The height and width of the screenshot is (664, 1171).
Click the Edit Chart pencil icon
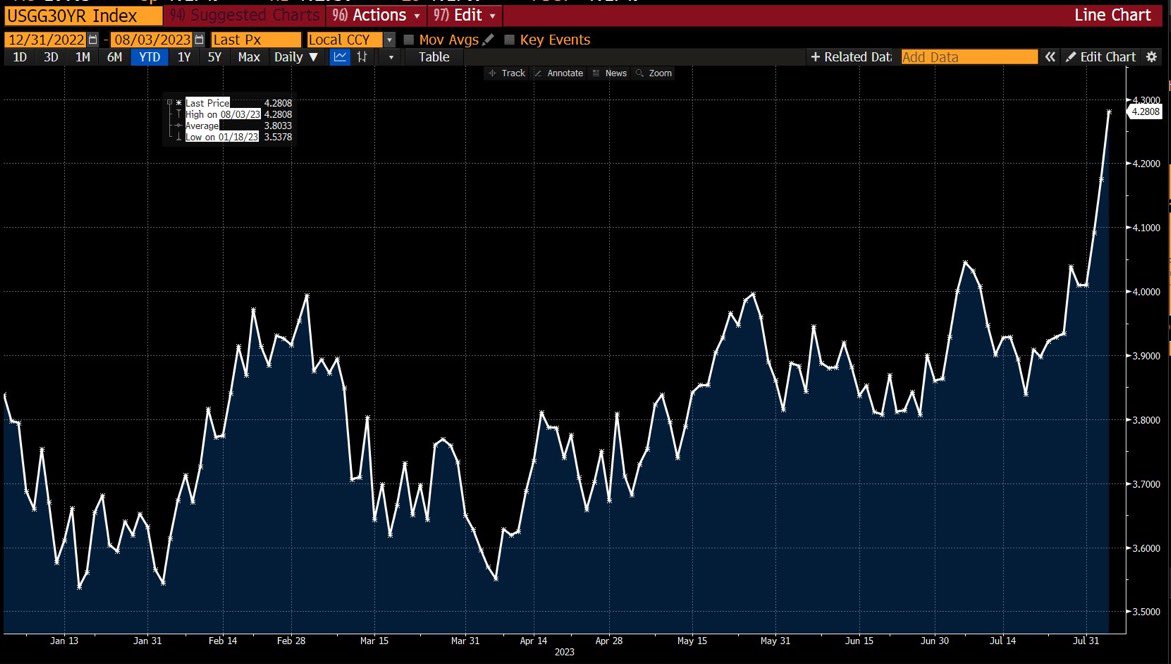click(x=1071, y=57)
